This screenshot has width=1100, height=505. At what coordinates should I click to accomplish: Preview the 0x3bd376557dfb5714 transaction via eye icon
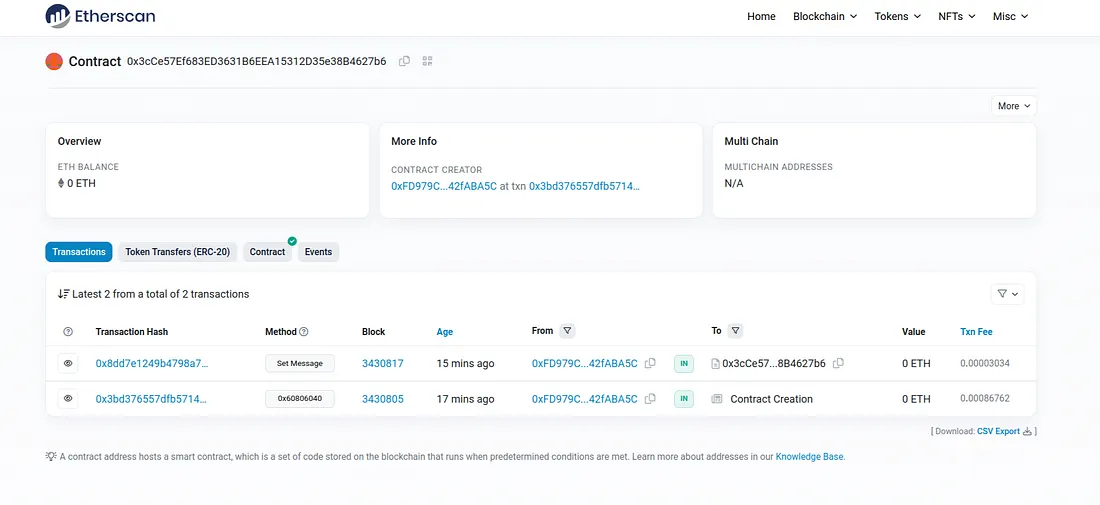[68, 399]
